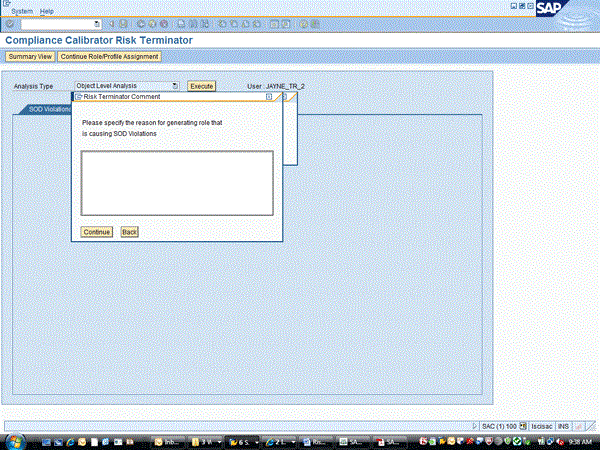Expand the command field history dropdown
Viewport: 600px width, 450px height.
point(96,23)
